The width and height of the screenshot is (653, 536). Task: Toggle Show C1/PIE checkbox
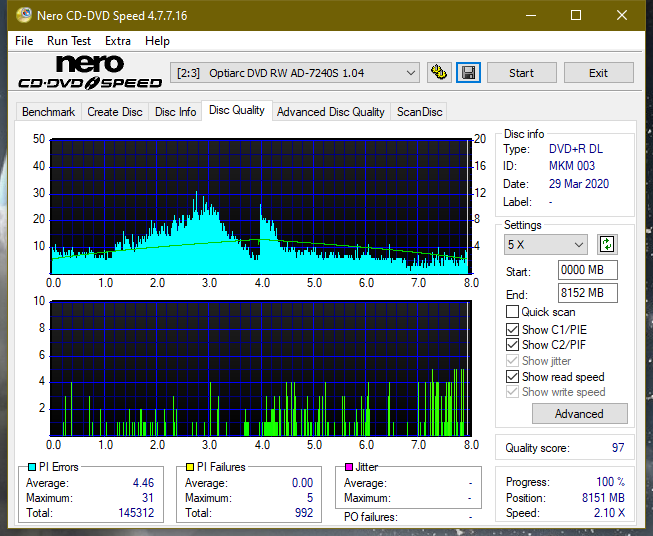coord(512,329)
